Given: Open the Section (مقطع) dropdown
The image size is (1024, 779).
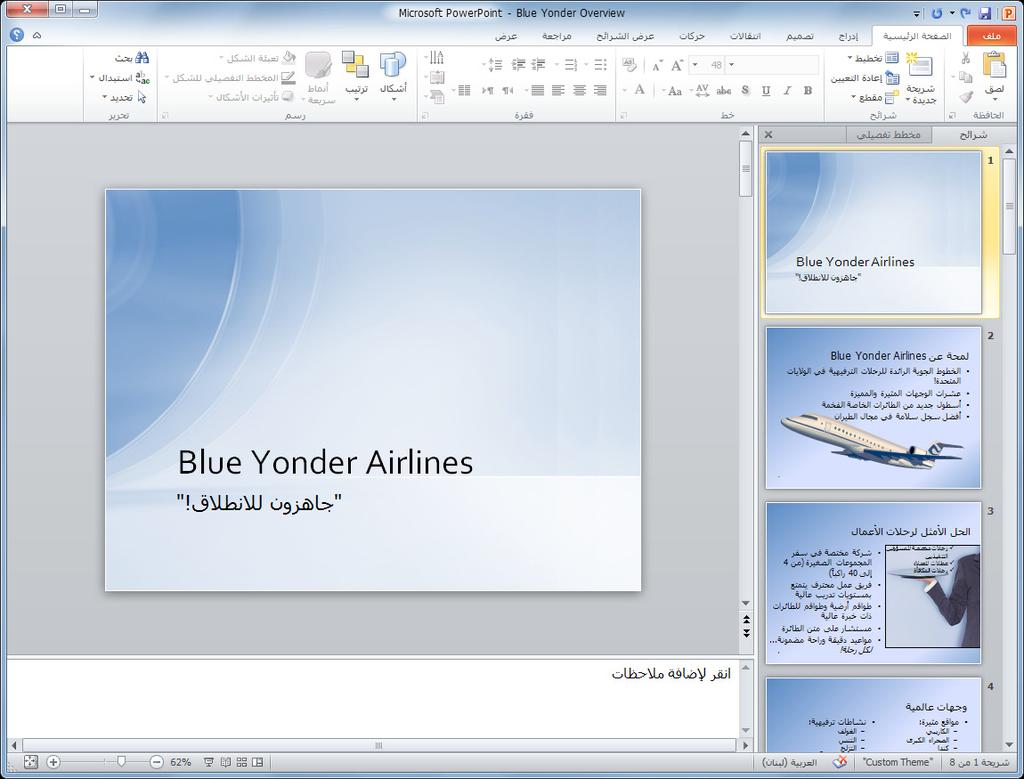Looking at the screenshot, I should [x=876, y=97].
